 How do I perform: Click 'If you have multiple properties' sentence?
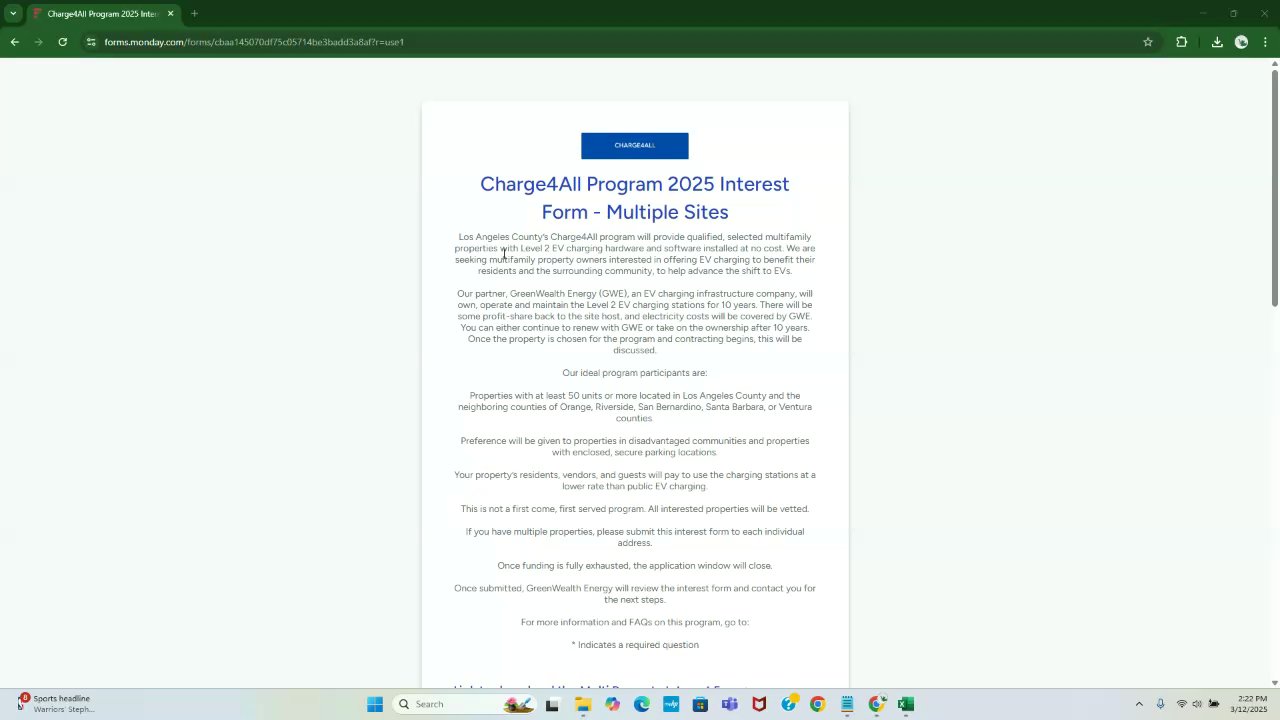pos(634,537)
